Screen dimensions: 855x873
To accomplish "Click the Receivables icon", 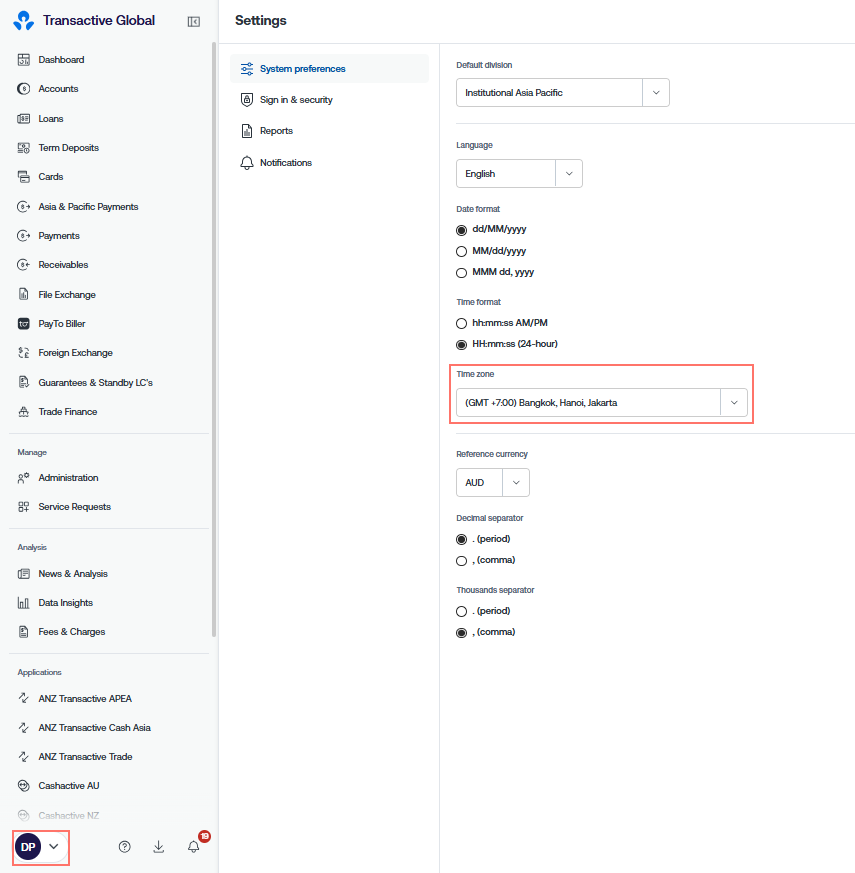I will (23, 264).
